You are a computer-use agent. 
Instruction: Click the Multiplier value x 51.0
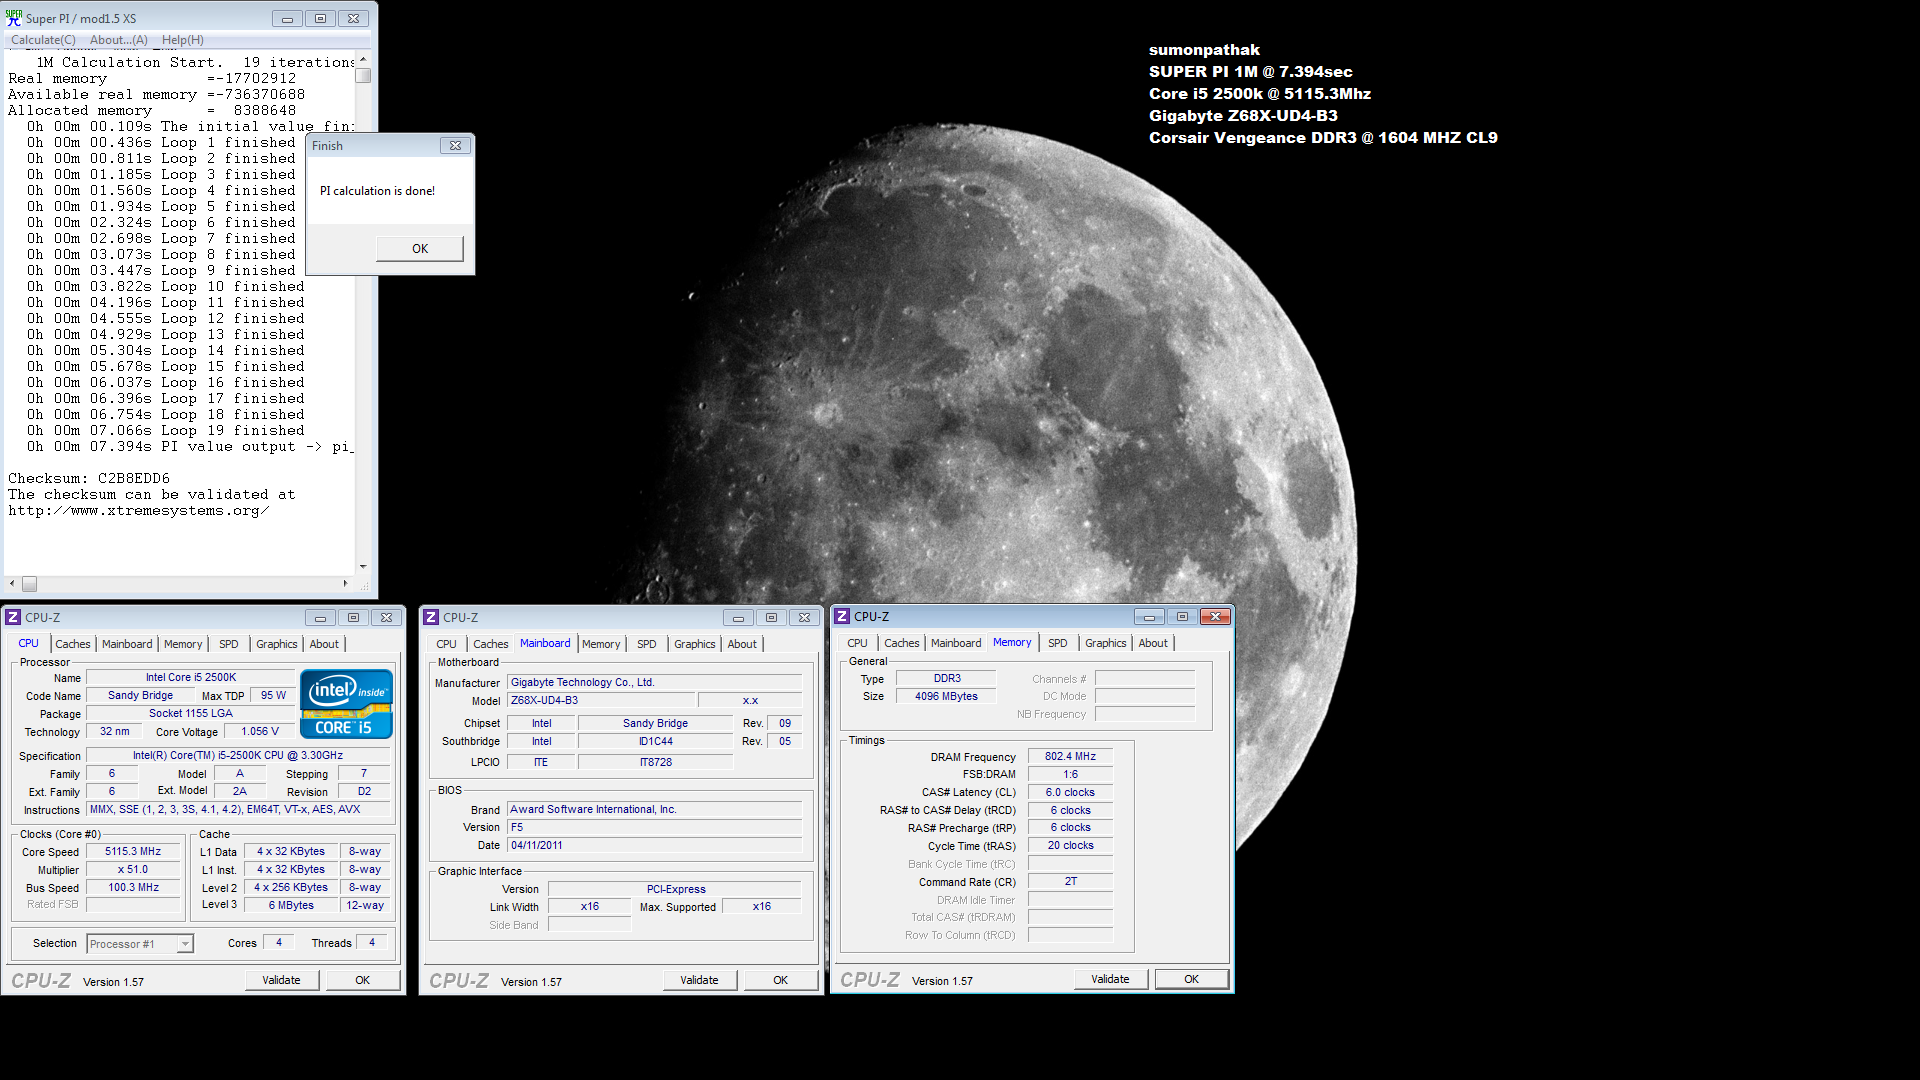coord(133,869)
